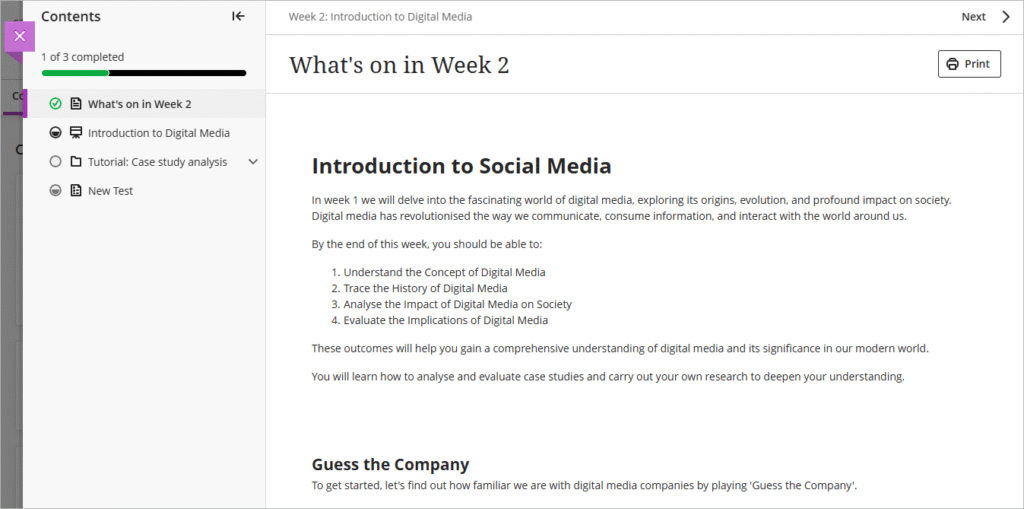This screenshot has width=1024, height=509.
Task: Select the New Test entry
Action: click(x=110, y=191)
